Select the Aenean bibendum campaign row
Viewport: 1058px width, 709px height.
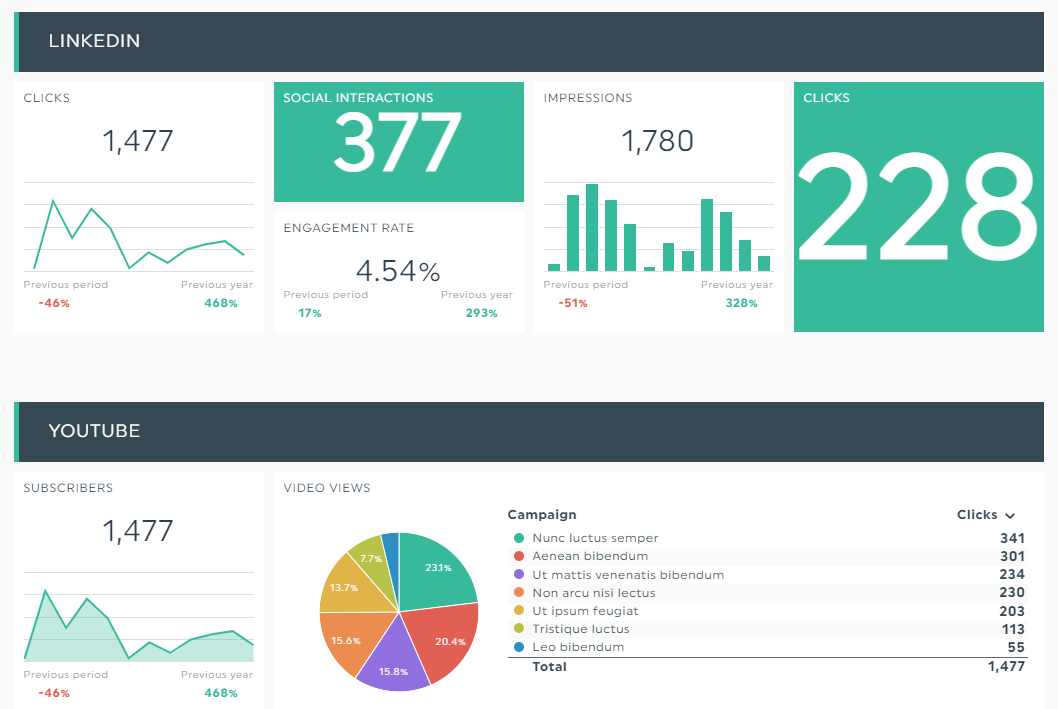click(x=767, y=557)
